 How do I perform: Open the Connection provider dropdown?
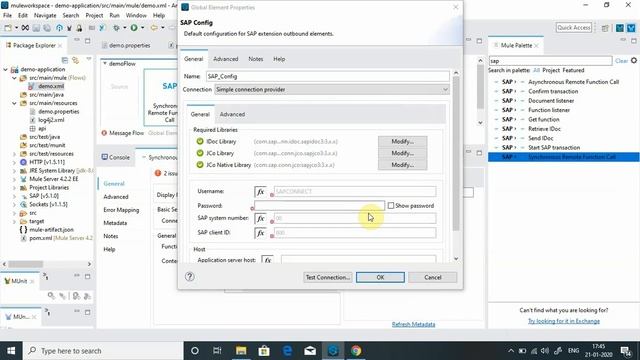(x=331, y=89)
